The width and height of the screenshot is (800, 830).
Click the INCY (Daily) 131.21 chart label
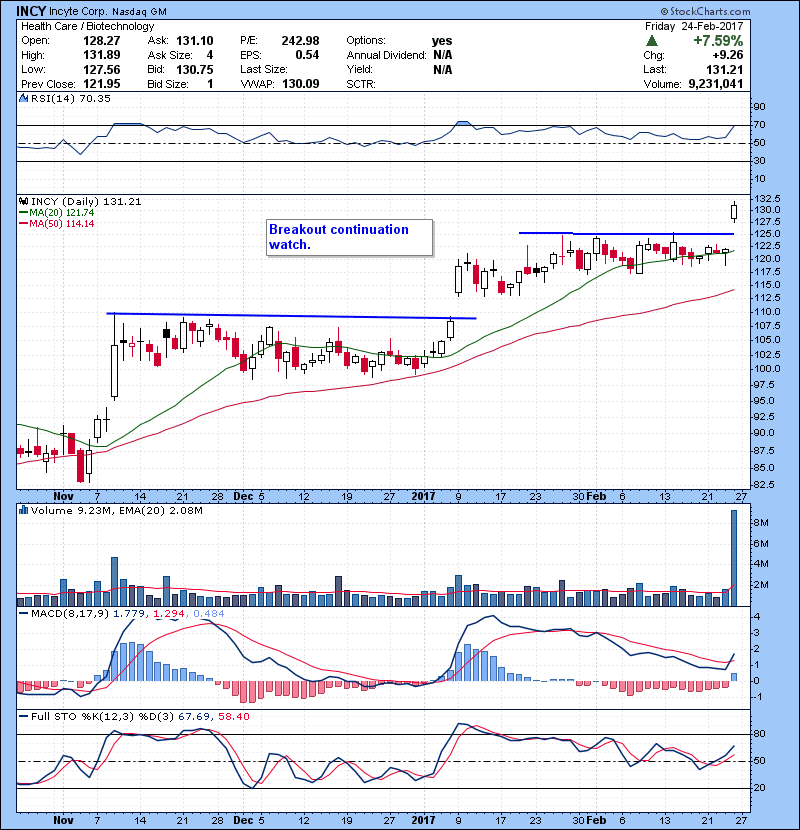[86, 201]
